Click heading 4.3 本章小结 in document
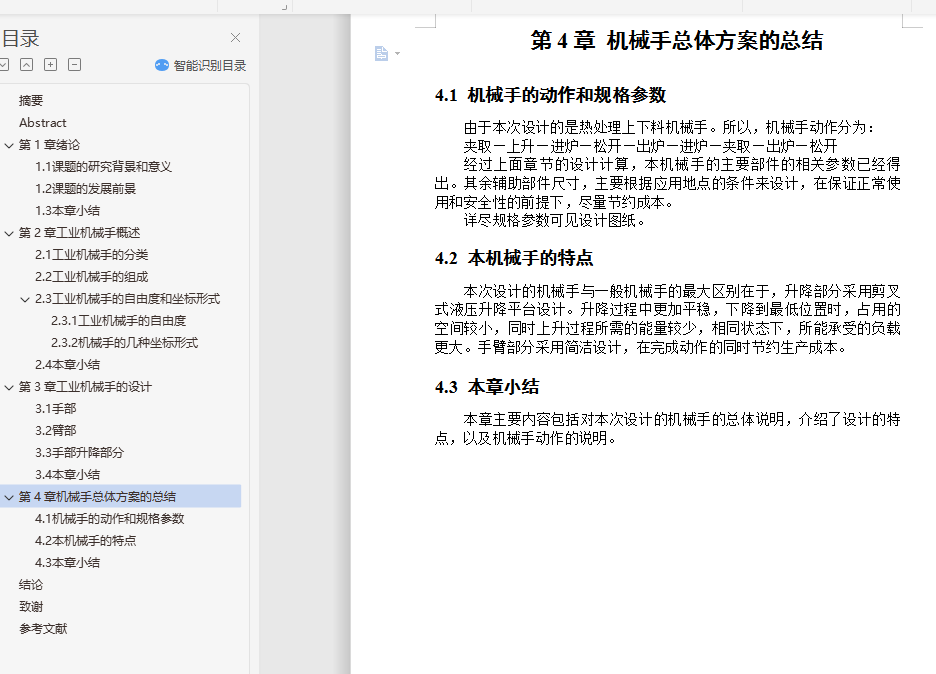Image resolution: width=936 pixels, height=674 pixels. tap(487, 387)
